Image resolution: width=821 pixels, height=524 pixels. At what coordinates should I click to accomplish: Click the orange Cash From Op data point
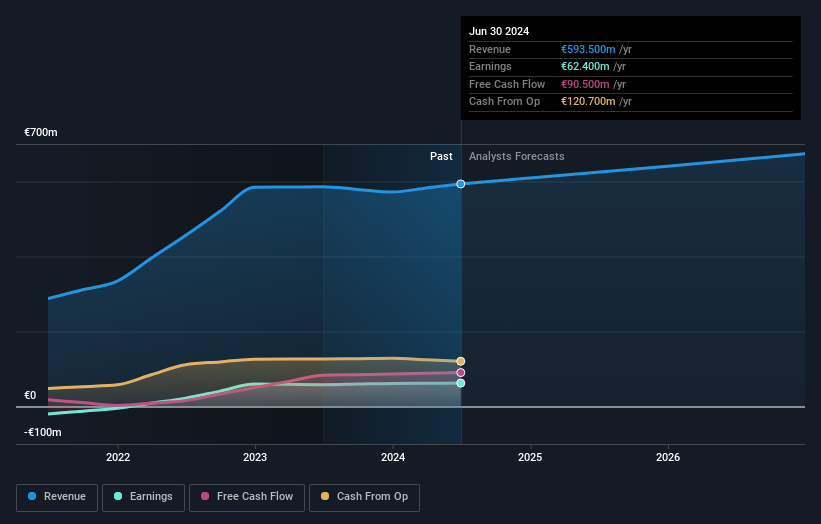[461, 361]
